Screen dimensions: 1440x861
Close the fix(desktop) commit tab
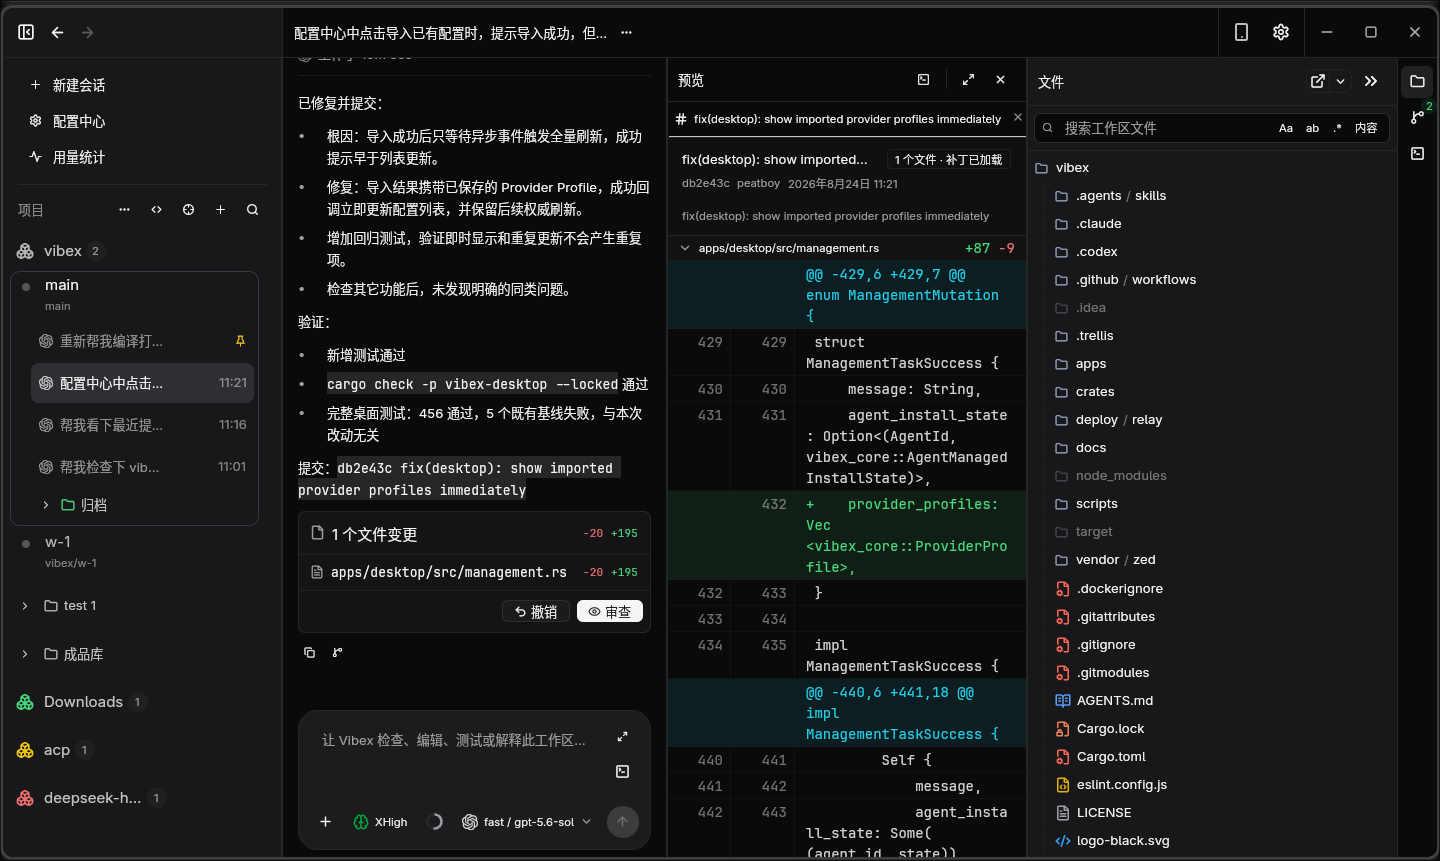click(1018, 117)
